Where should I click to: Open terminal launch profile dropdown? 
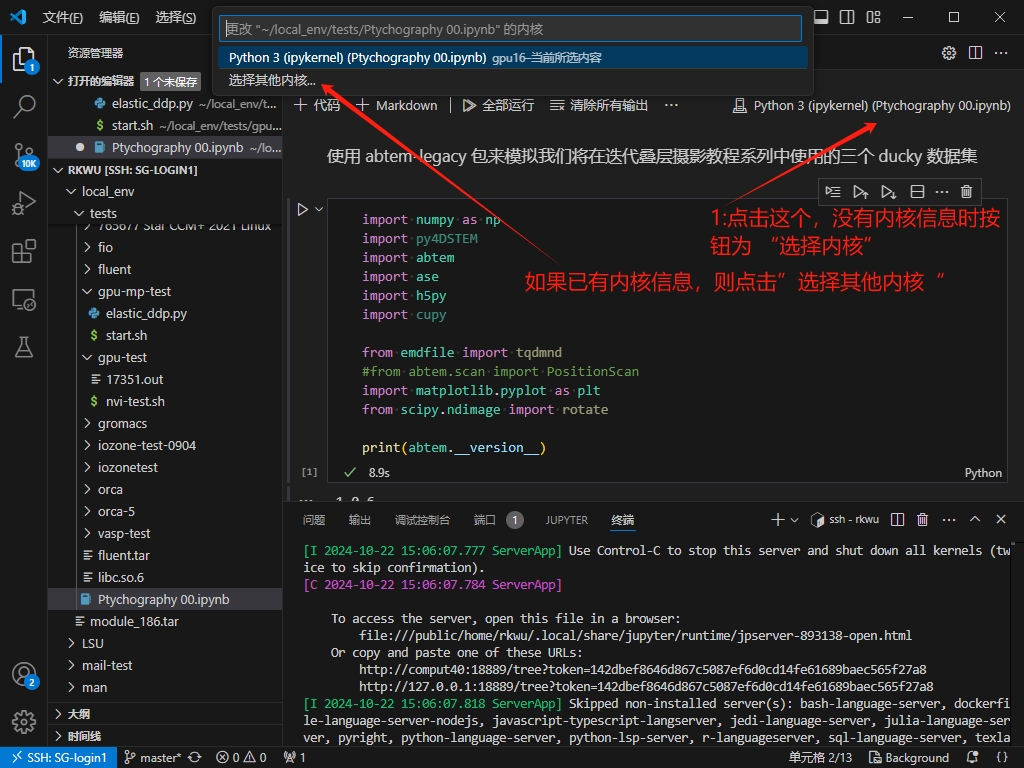coord(795,520)
